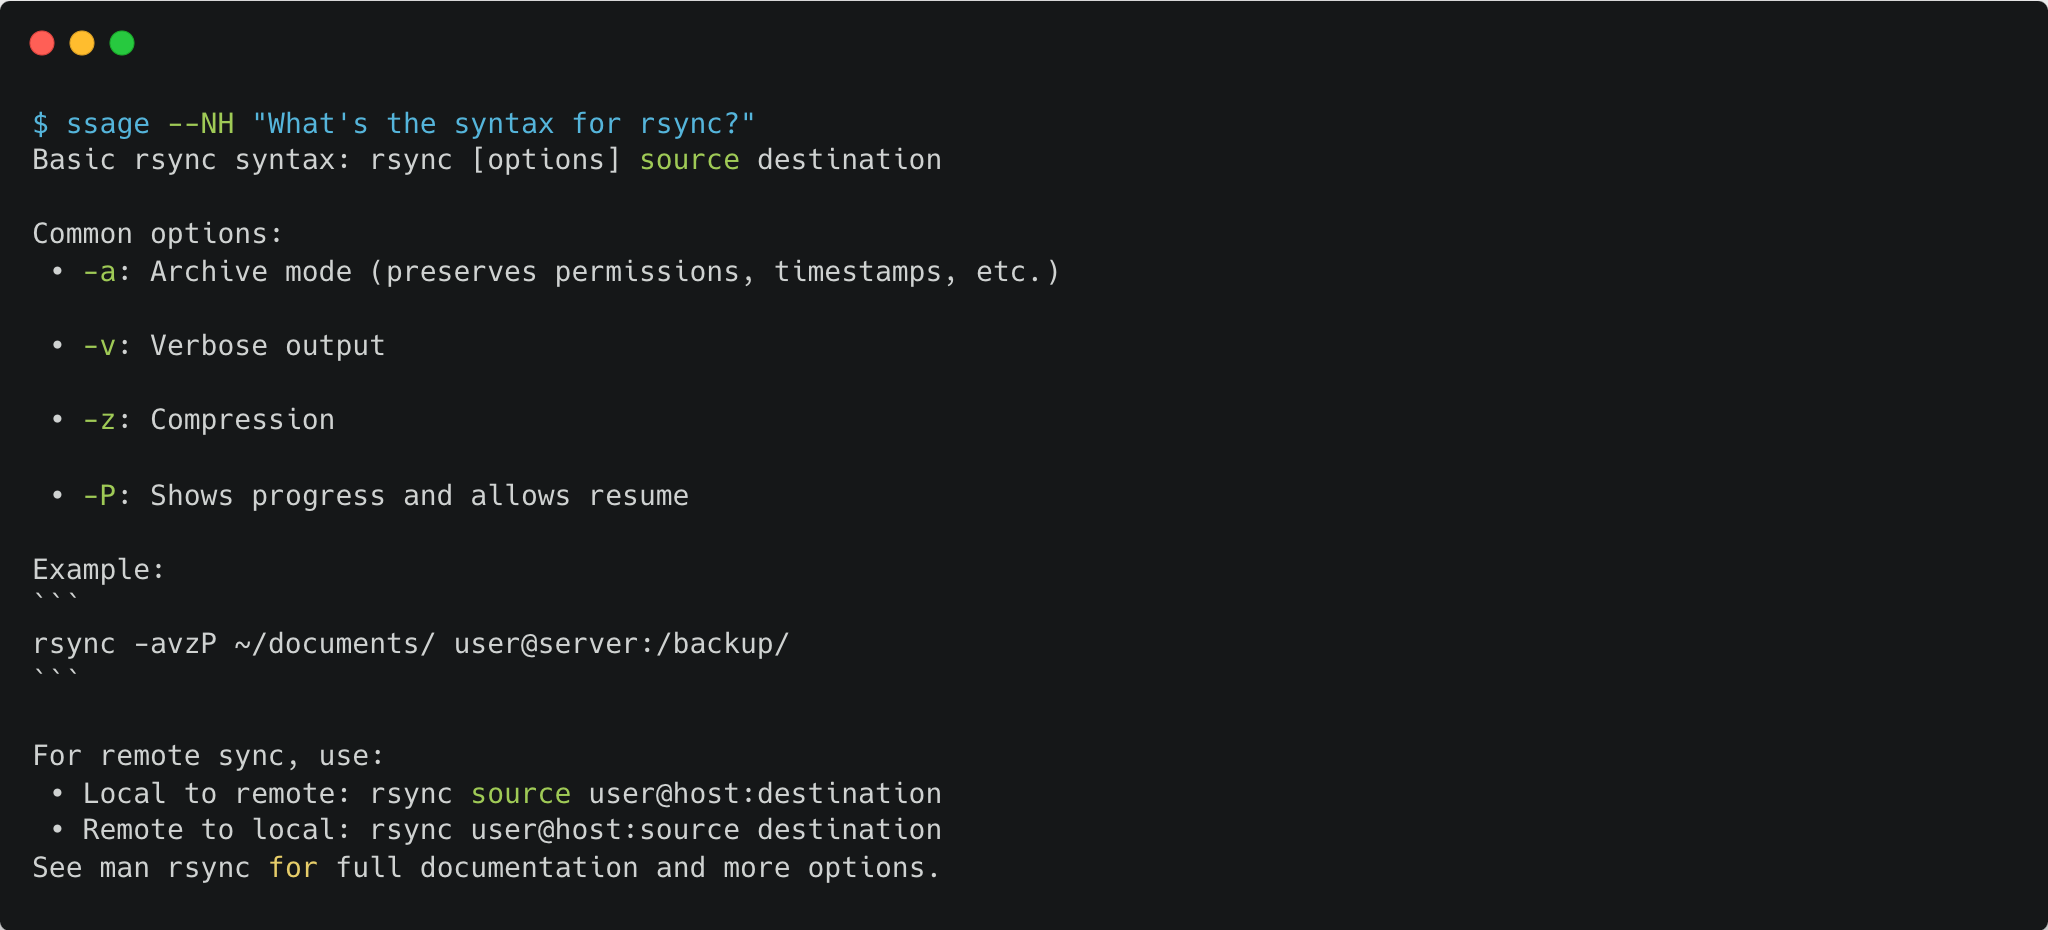Click user@server:/backup/ in the example
Viewport: 2048px width, 930px height.
point(622,644)
